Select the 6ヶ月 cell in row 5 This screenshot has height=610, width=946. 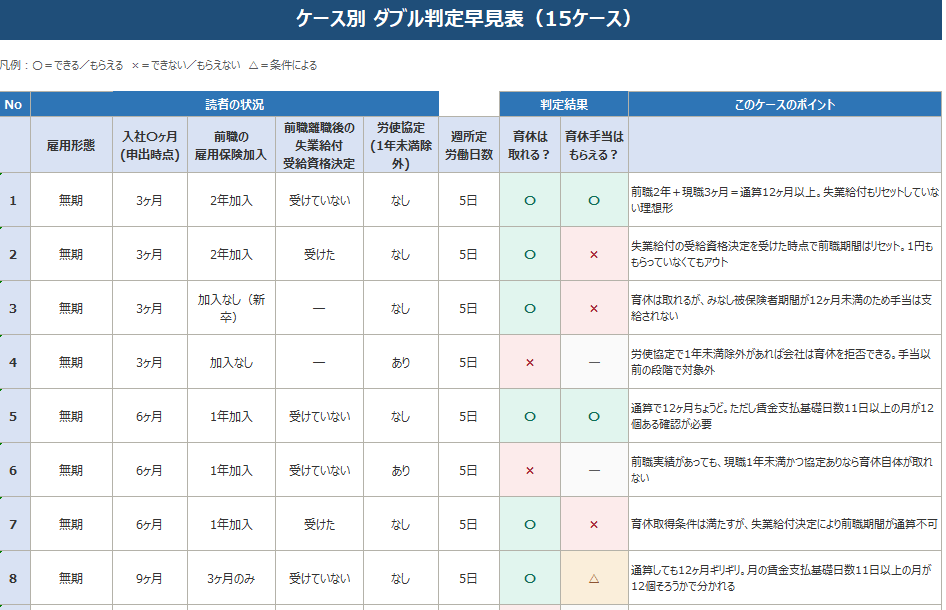[x=150, y=416]
